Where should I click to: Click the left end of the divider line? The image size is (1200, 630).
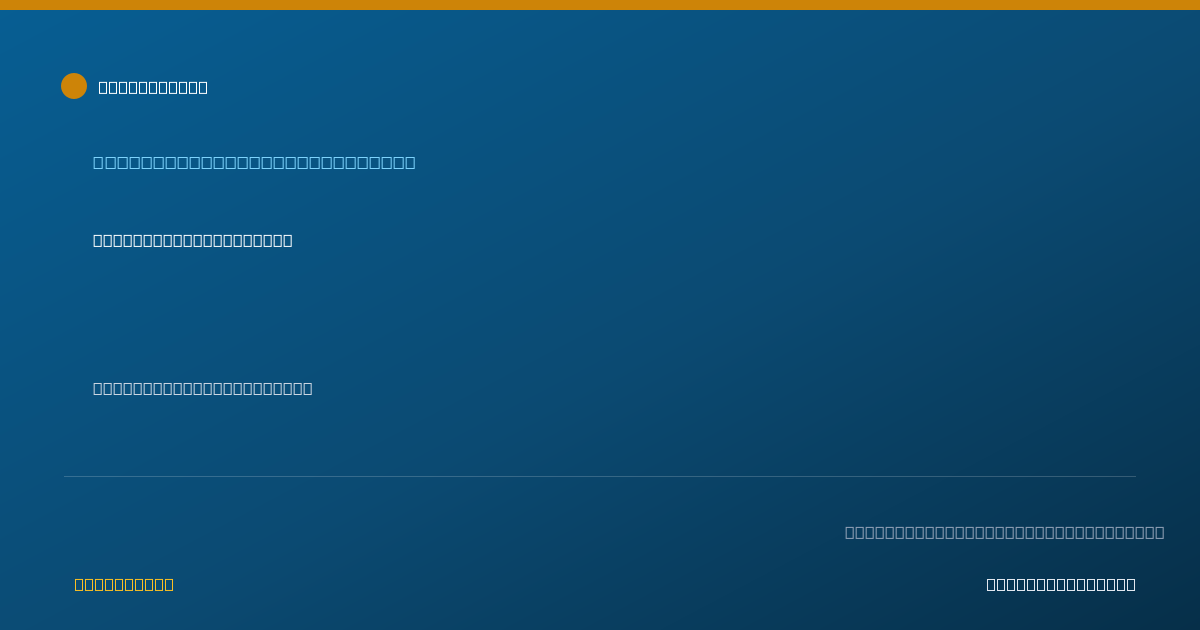coord(66,476)
